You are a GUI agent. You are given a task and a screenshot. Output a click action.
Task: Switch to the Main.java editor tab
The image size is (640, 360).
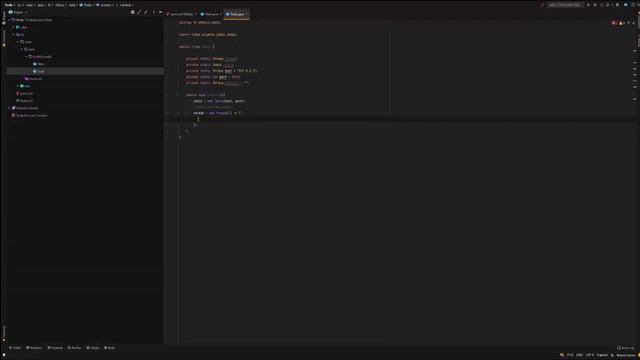[211, 14]
